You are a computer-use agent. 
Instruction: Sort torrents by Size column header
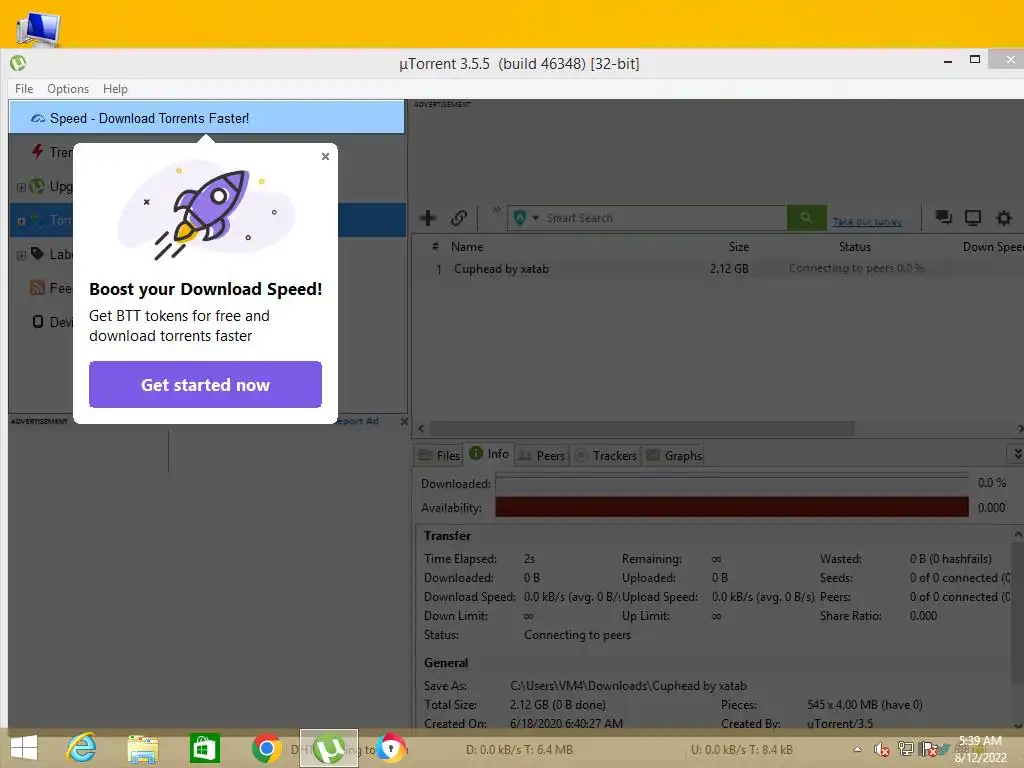739,247
